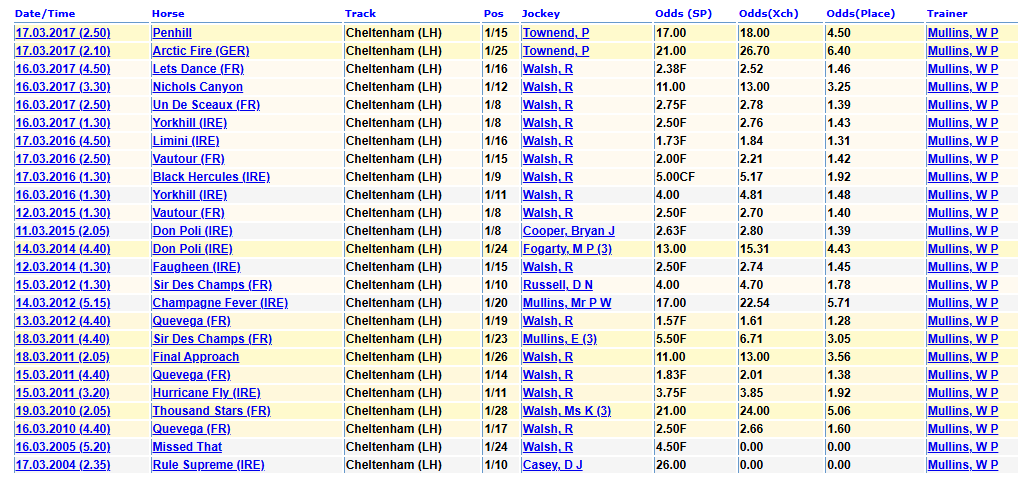Screen dimensions: 1018x492
Task: Open Walsh, R jockey in Missed That row
Action: 548,447
